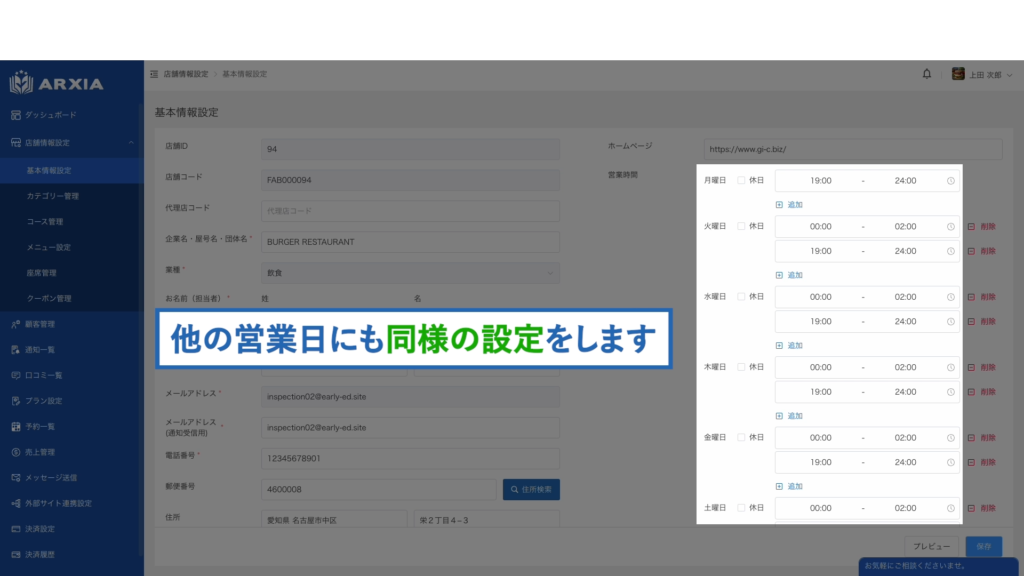Open the notification bell
The image size is (1024, 576).
pos(927,74)
